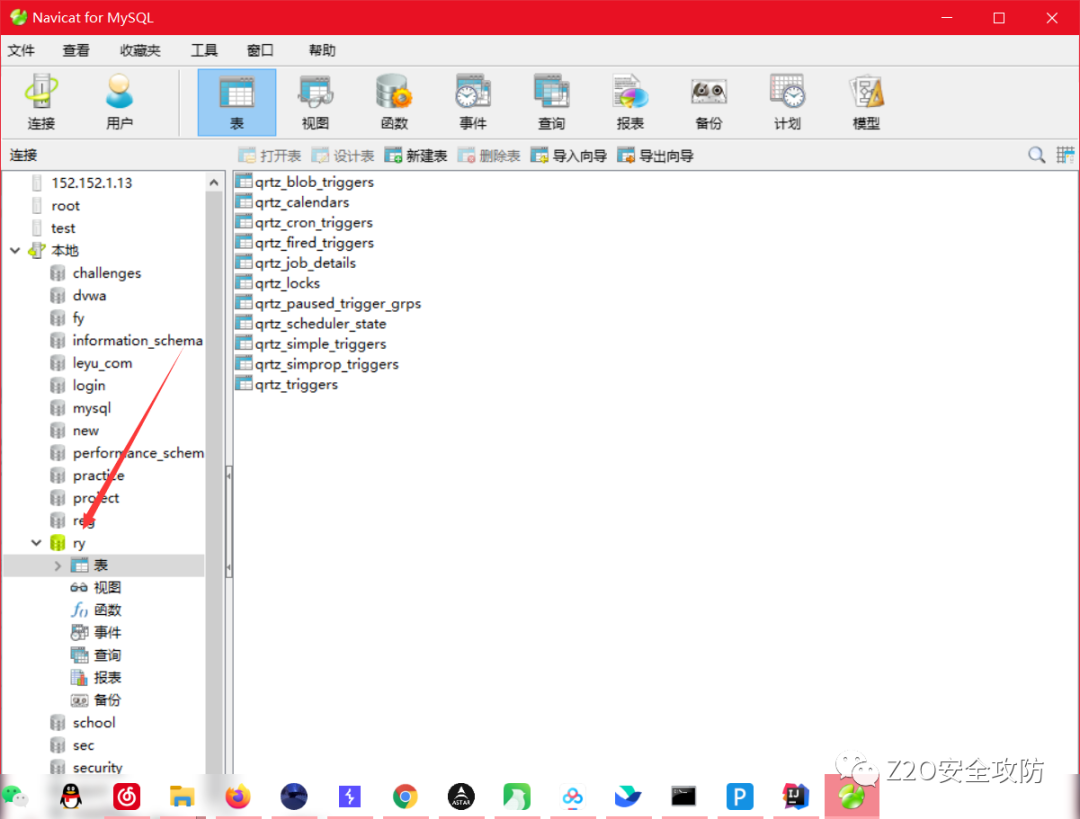Image resolution: width=1080 pixels, height=819 pixels.
Task: Expand the 表 node under ry
Action: [58, 566]
